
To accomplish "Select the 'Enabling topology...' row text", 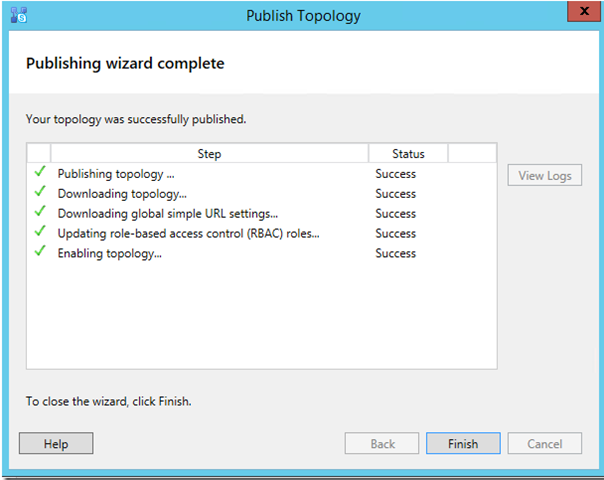I will click(x=109, y=253).
